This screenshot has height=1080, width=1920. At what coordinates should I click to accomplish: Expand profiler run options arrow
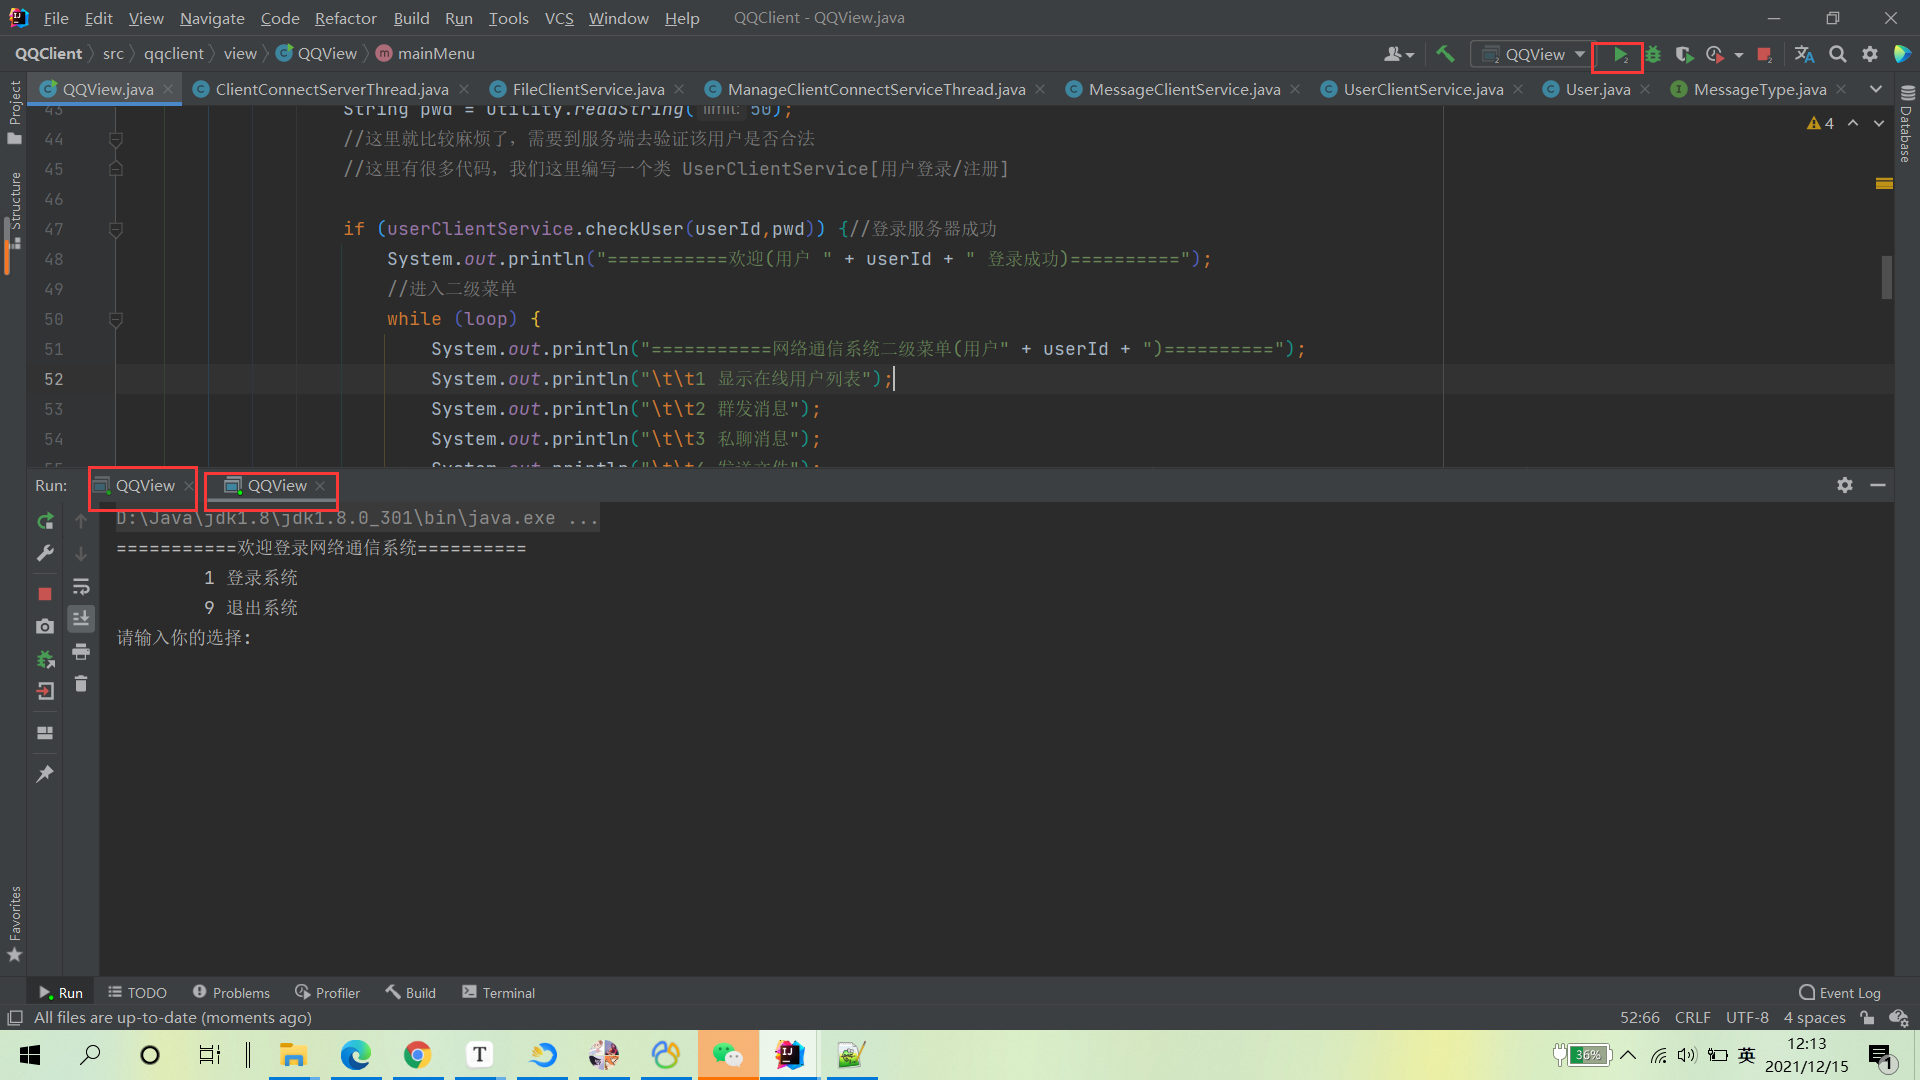point(1739,55)
